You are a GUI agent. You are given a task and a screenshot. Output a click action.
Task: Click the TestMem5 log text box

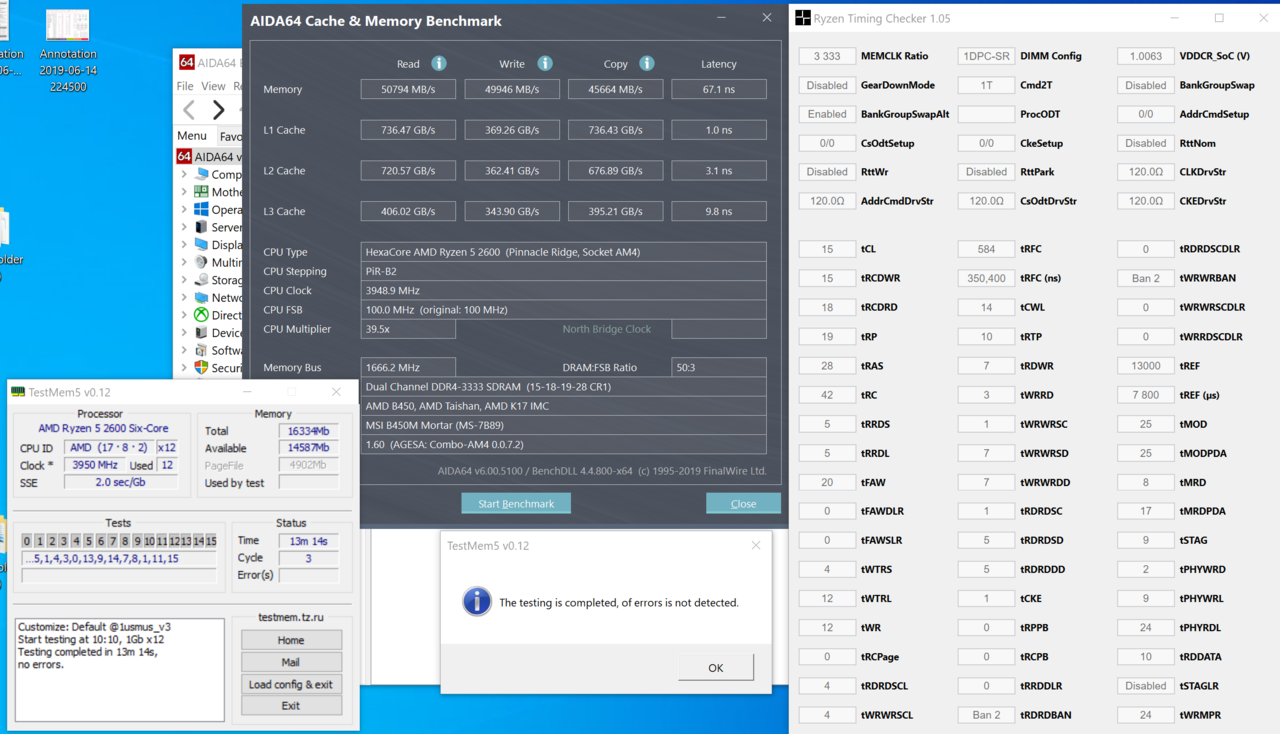click(120, 669)
